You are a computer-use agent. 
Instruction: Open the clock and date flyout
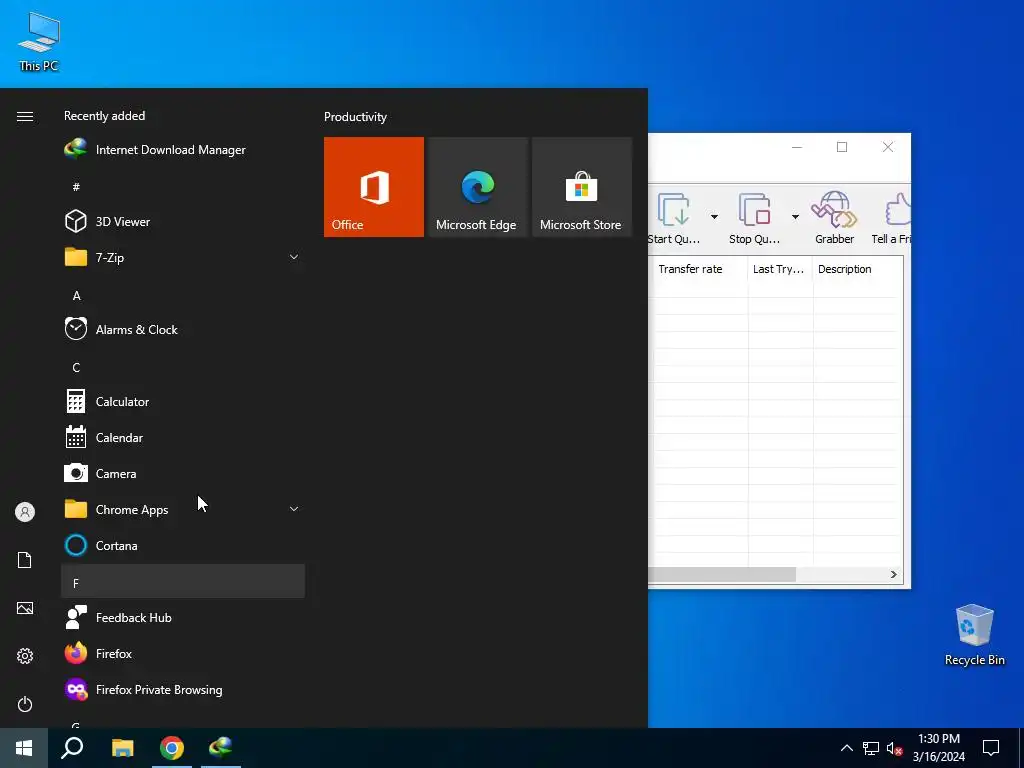click(939, 748)
